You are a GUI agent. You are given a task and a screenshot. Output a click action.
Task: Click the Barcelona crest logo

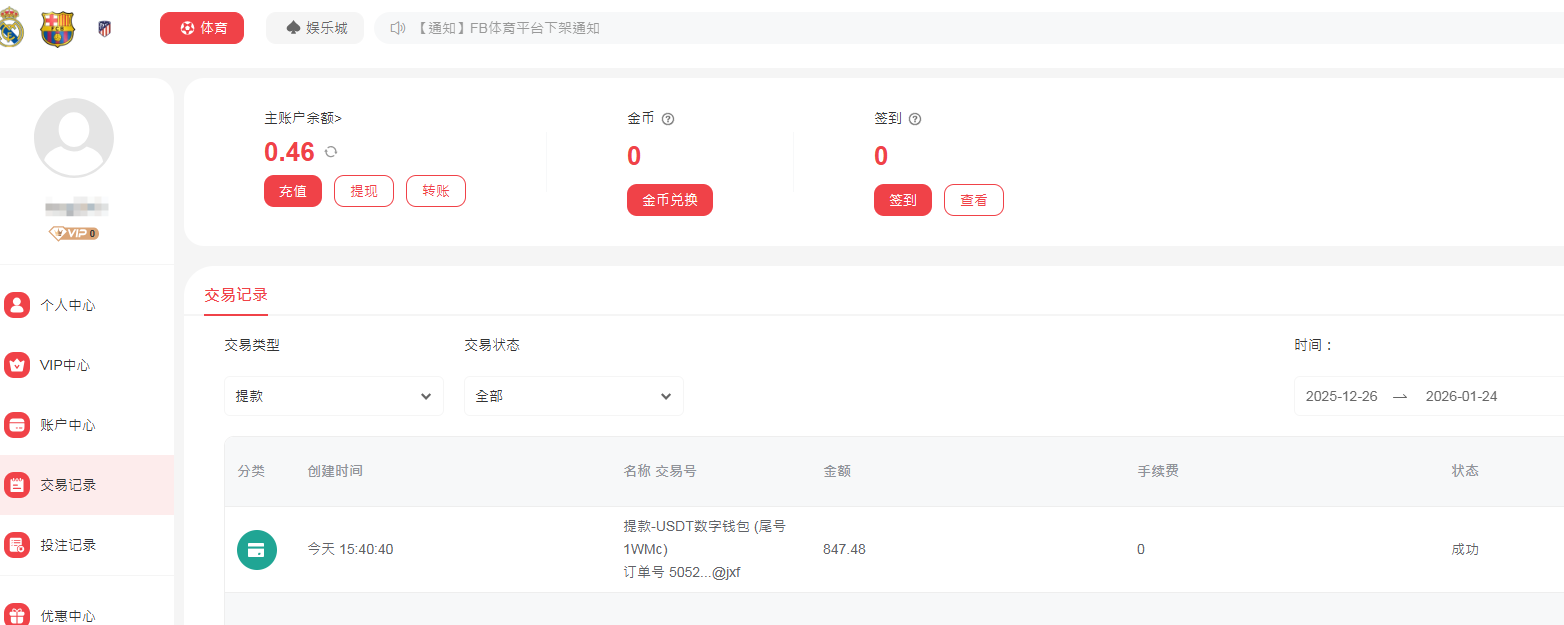click(x=56, y=27)
